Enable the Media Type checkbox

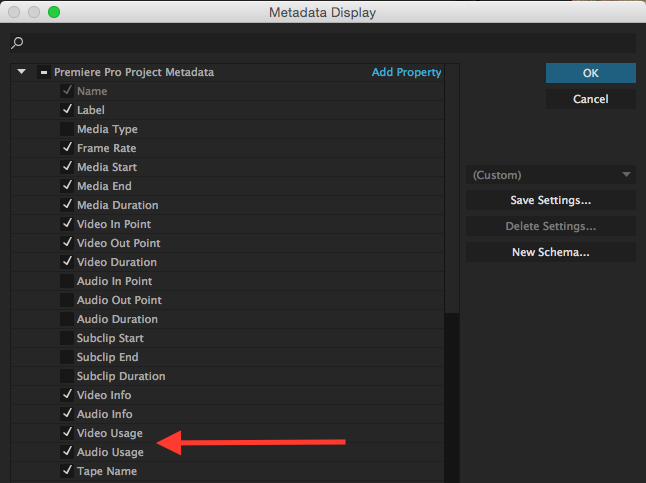click(x=67, y=129)
